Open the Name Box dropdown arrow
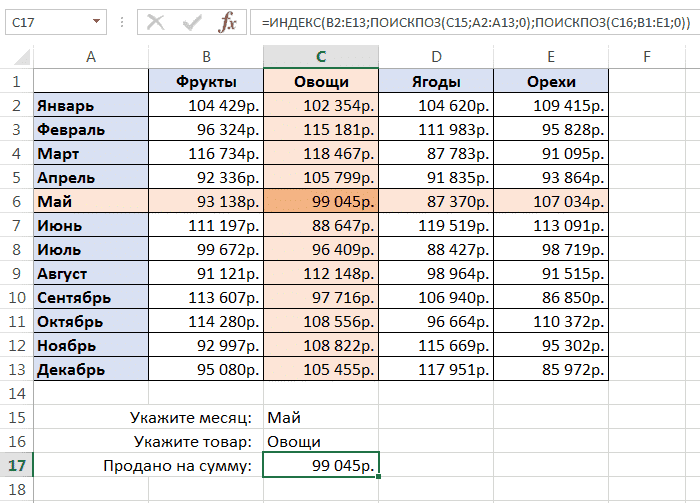 click(x=96, y=21)
